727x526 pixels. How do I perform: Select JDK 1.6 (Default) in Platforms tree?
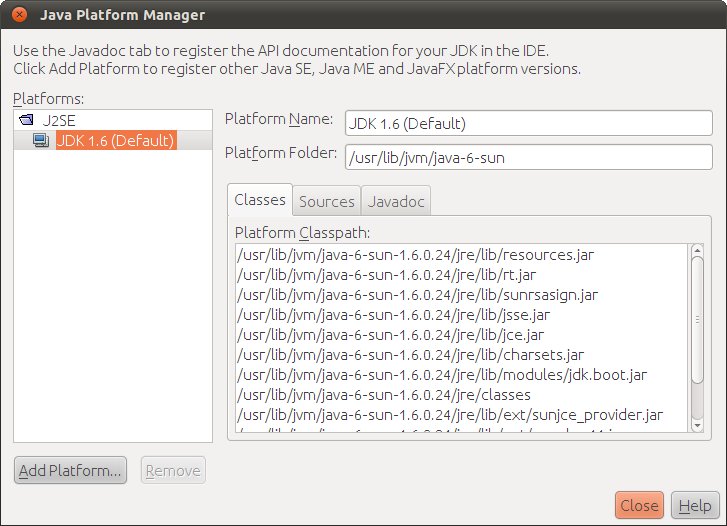coord(116,140)
